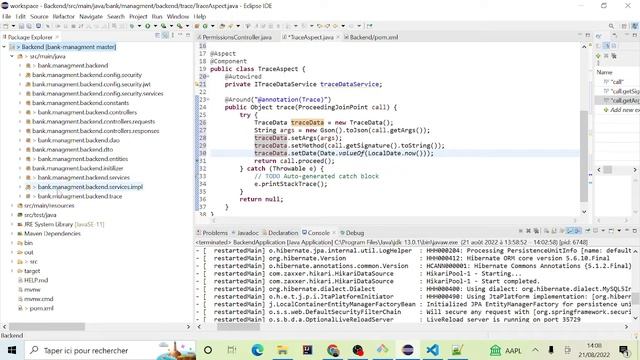Click Remove Launch icon in Console toolbar
The width and height of the screenshot is (640, 360).
pyautogui.click(x=528, y=231)
